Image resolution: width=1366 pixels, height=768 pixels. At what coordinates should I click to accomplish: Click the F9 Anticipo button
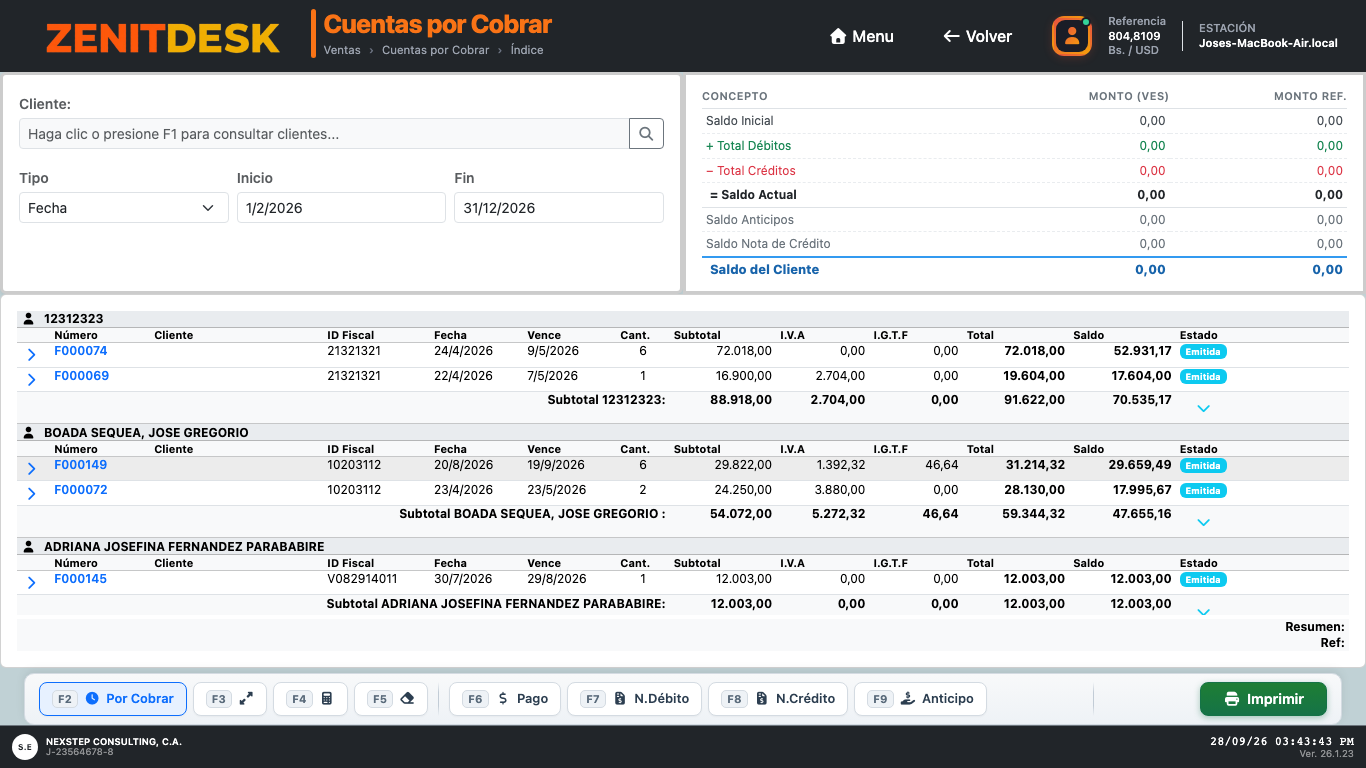pyautogui.click(x=920, y=699)
